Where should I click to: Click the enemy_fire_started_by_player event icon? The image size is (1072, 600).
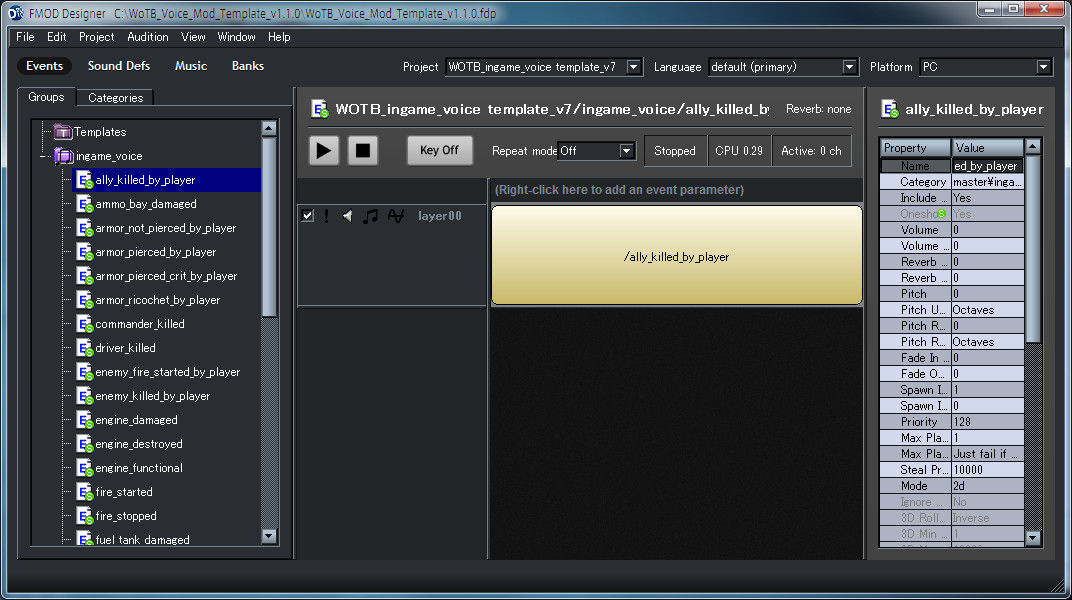85,372
